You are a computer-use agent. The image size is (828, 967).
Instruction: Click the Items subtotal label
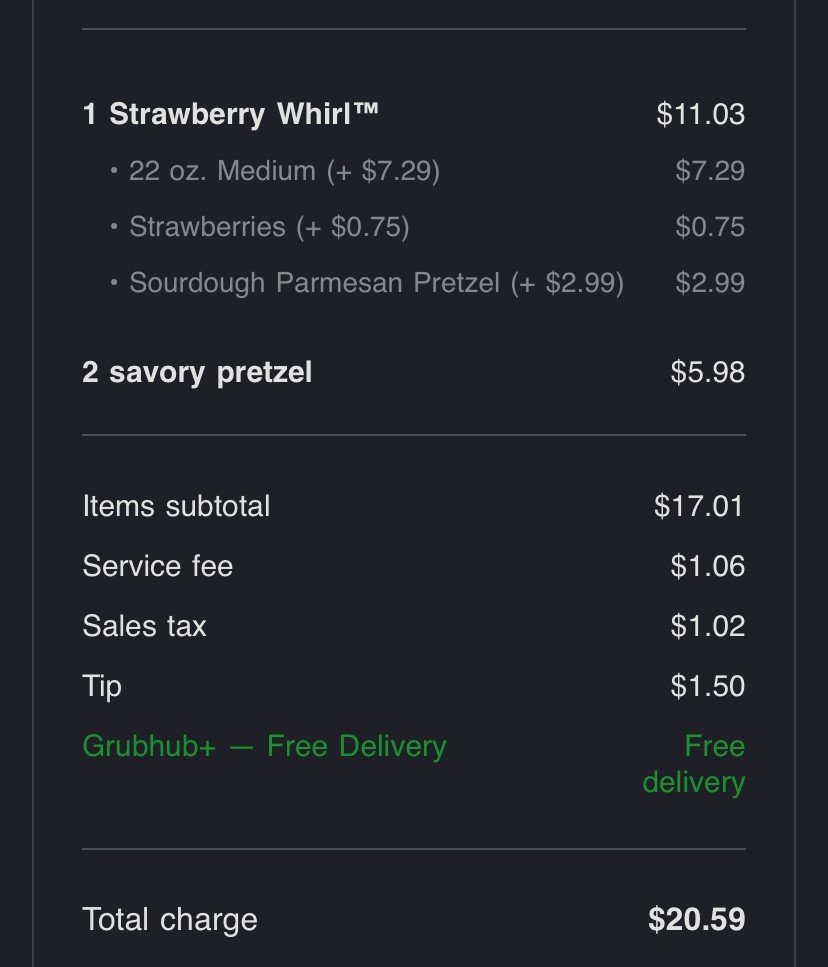click(176, 506)
